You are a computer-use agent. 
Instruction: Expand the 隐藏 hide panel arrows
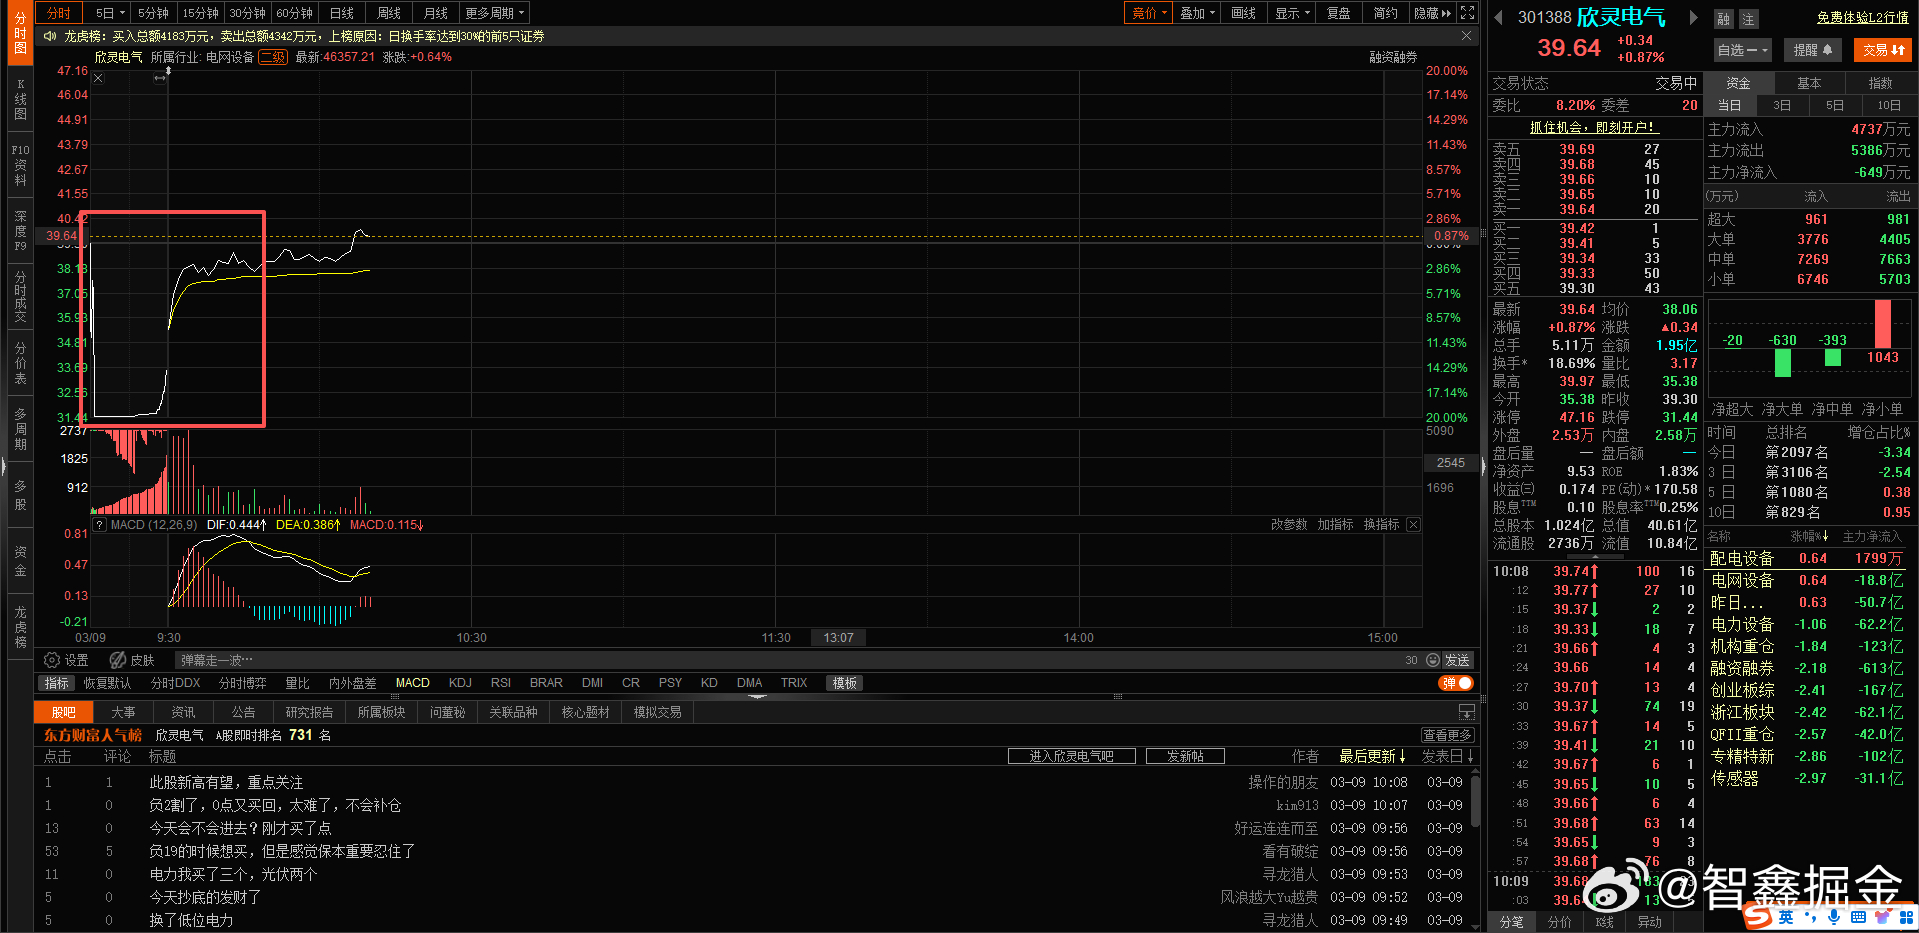coord(1432,13)
